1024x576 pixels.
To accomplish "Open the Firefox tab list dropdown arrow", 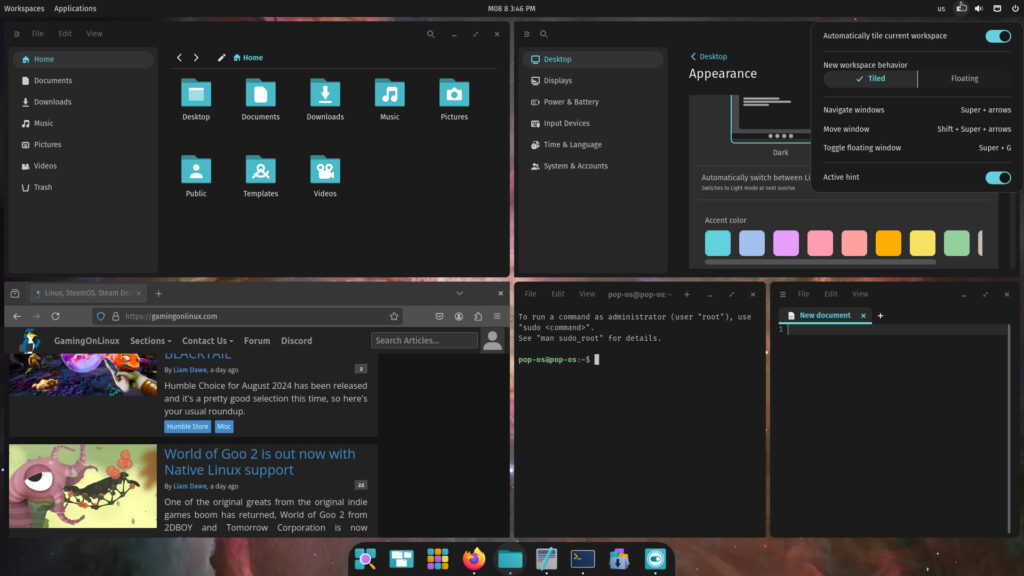I will [459, 293].
